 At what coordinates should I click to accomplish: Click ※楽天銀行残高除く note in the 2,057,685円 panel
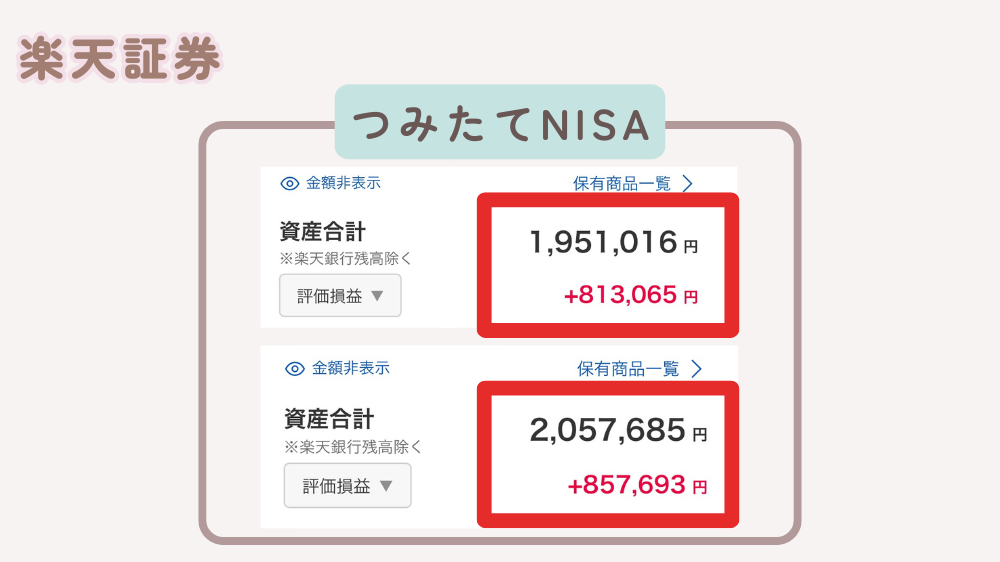click(353, 447)
